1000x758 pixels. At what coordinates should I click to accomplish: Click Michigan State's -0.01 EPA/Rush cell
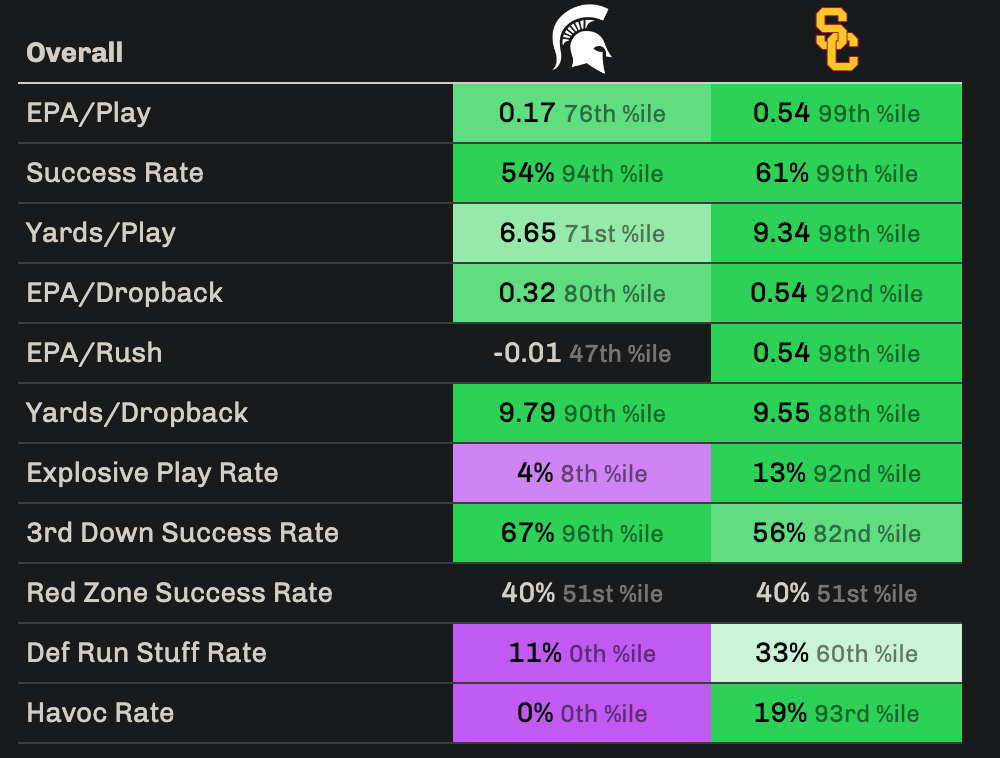point(582,353)
